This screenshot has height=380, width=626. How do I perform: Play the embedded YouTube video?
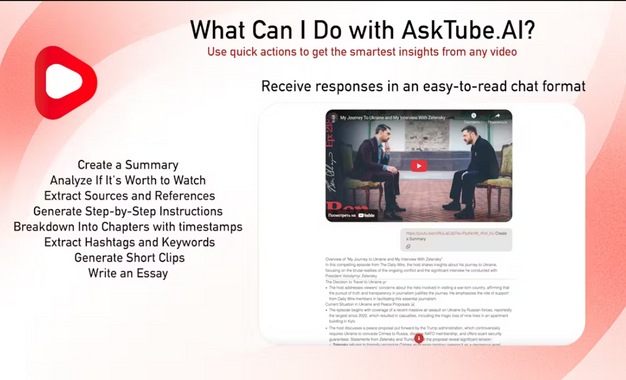click(x=419, y=166)
